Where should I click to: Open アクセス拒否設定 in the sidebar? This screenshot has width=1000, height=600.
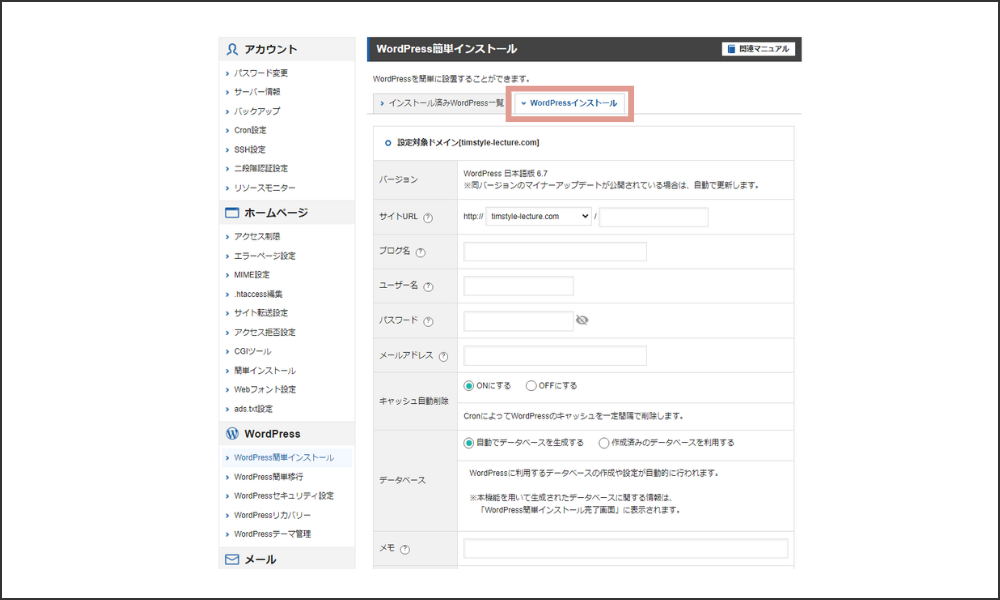(x=265, y=332)
